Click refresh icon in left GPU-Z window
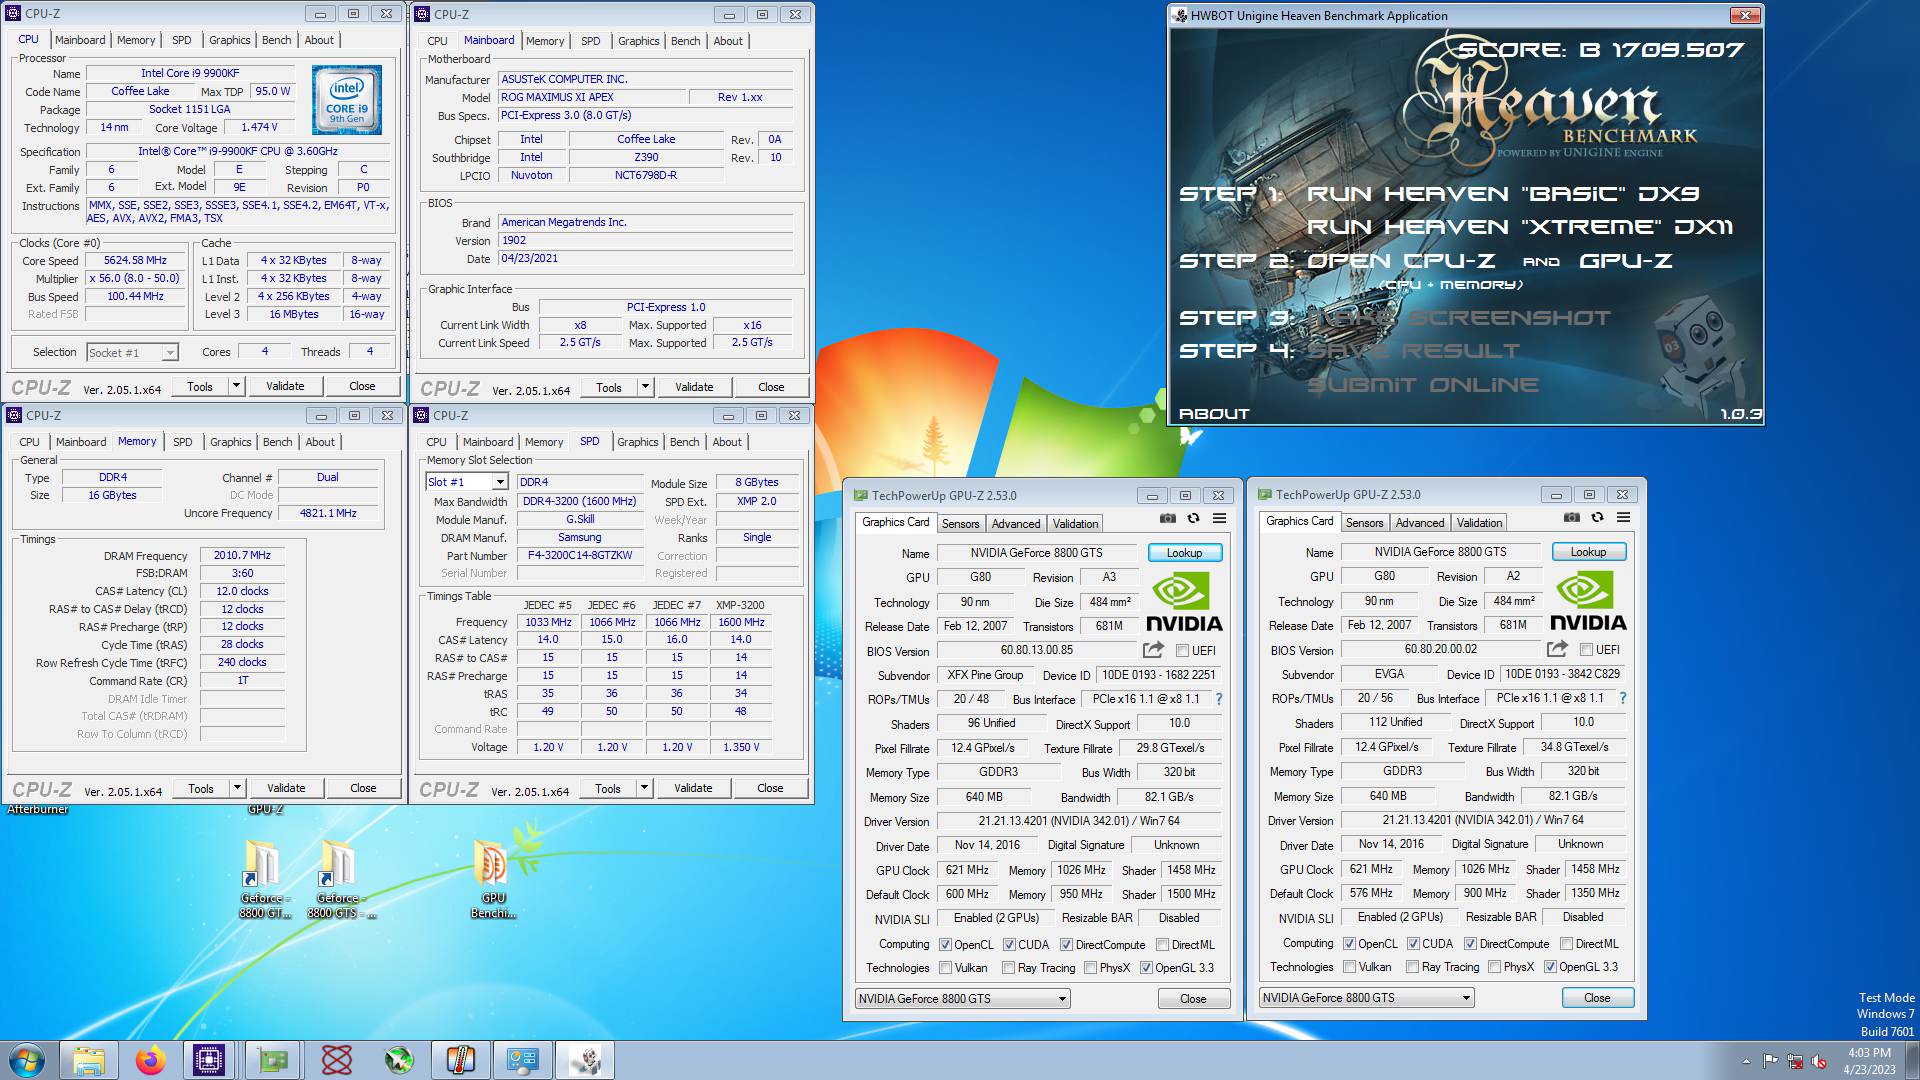This screenshot has width=1920, height=1080. 1193,518
